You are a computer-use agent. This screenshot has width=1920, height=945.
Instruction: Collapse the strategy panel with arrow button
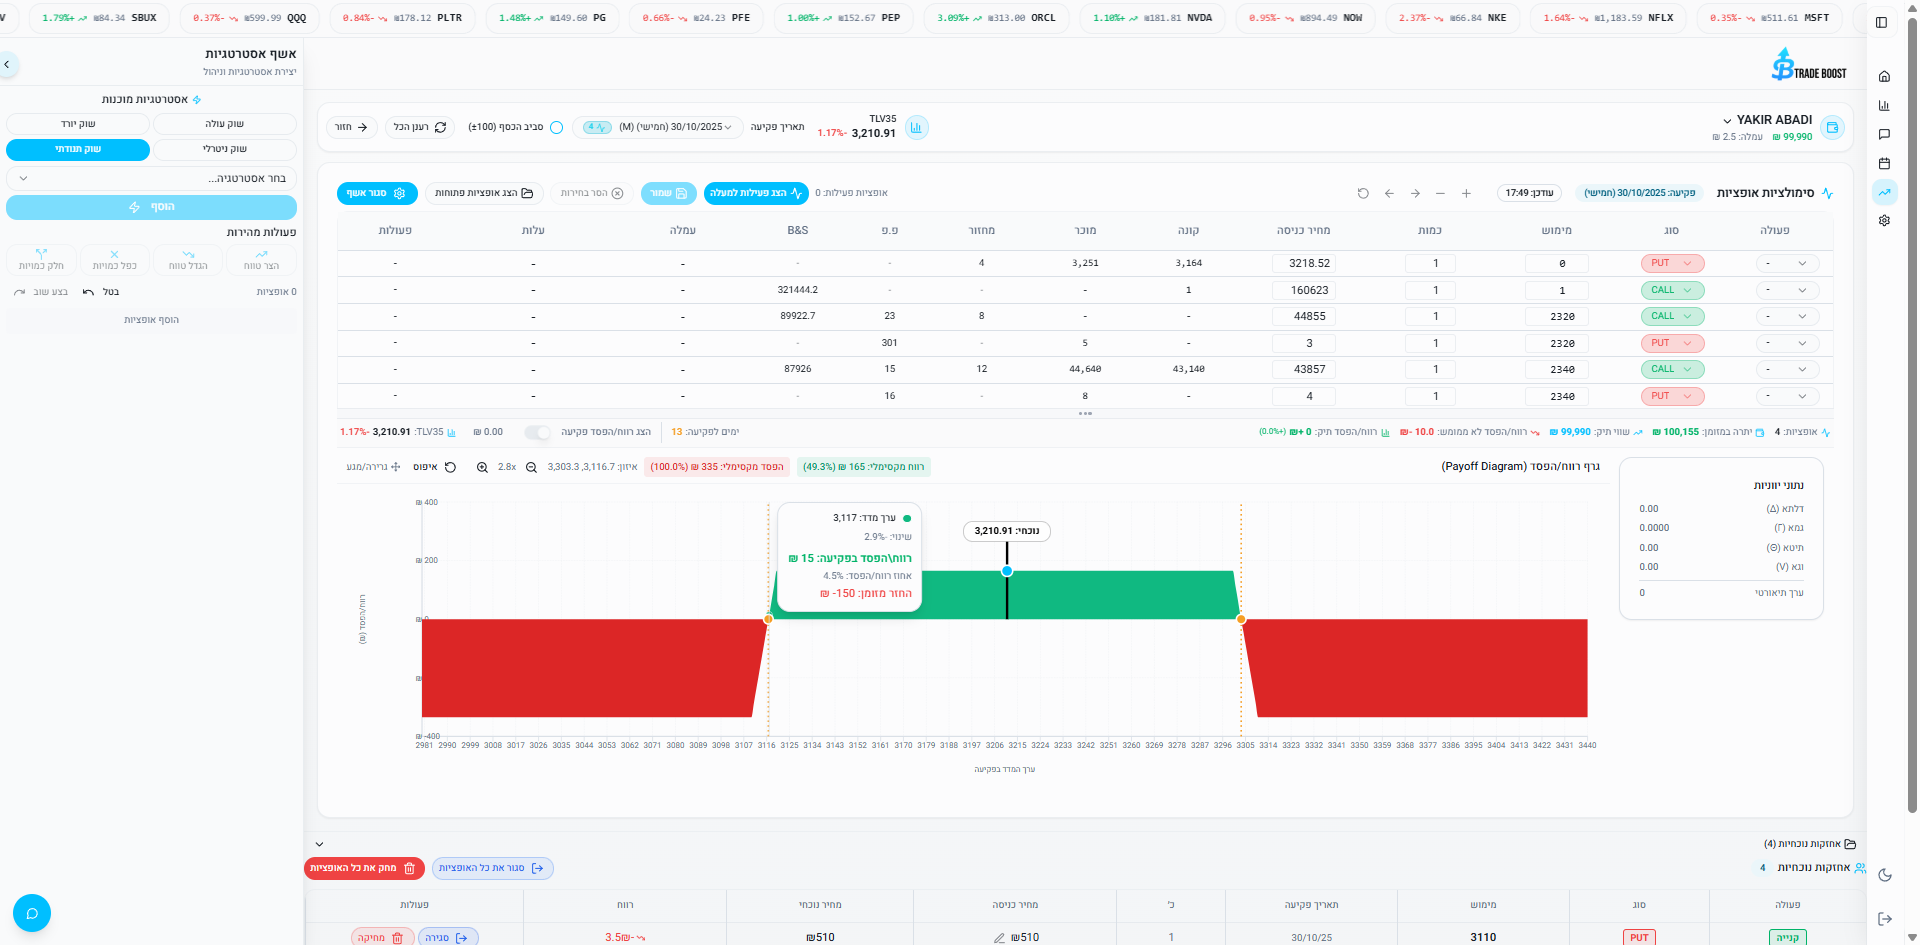point(7,64)
